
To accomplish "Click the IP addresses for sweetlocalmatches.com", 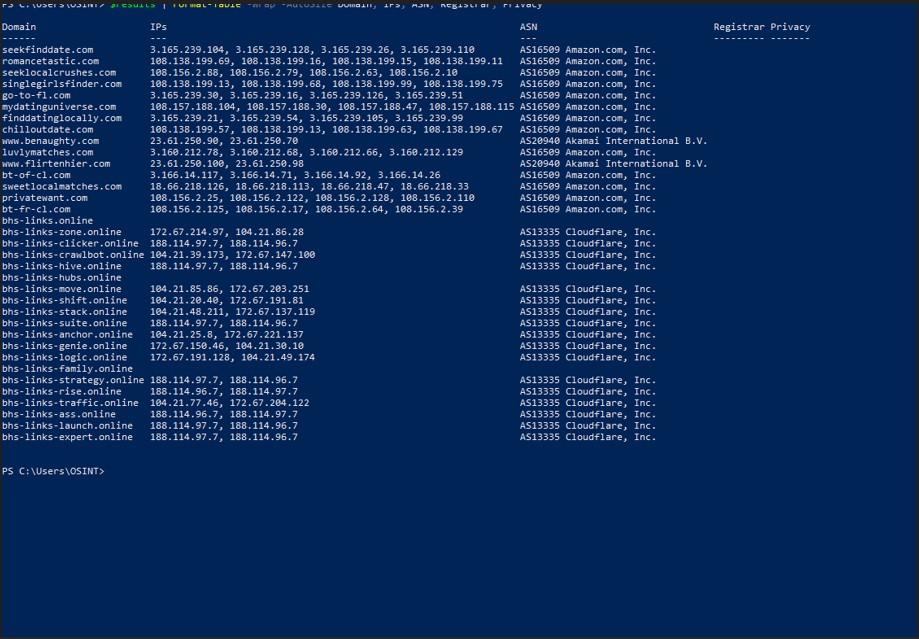I will (x=309, y=186).
